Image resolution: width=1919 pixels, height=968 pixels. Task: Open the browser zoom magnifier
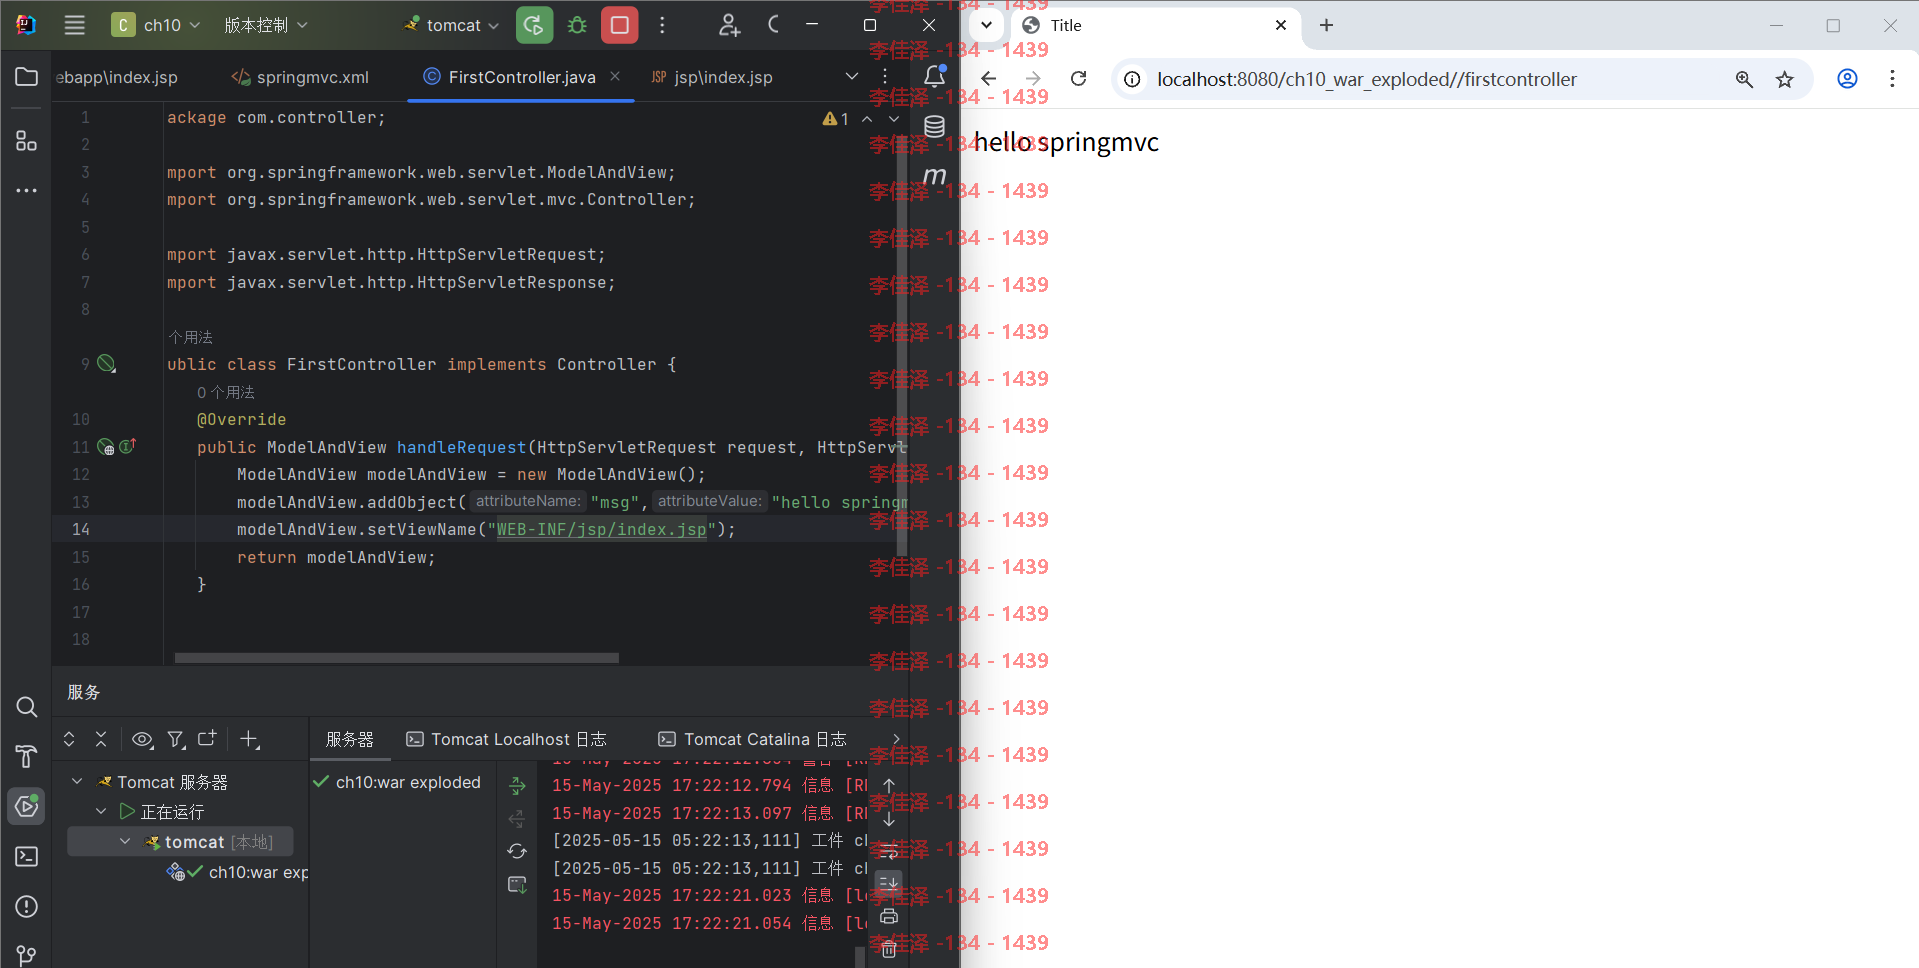coord(1744,79)
